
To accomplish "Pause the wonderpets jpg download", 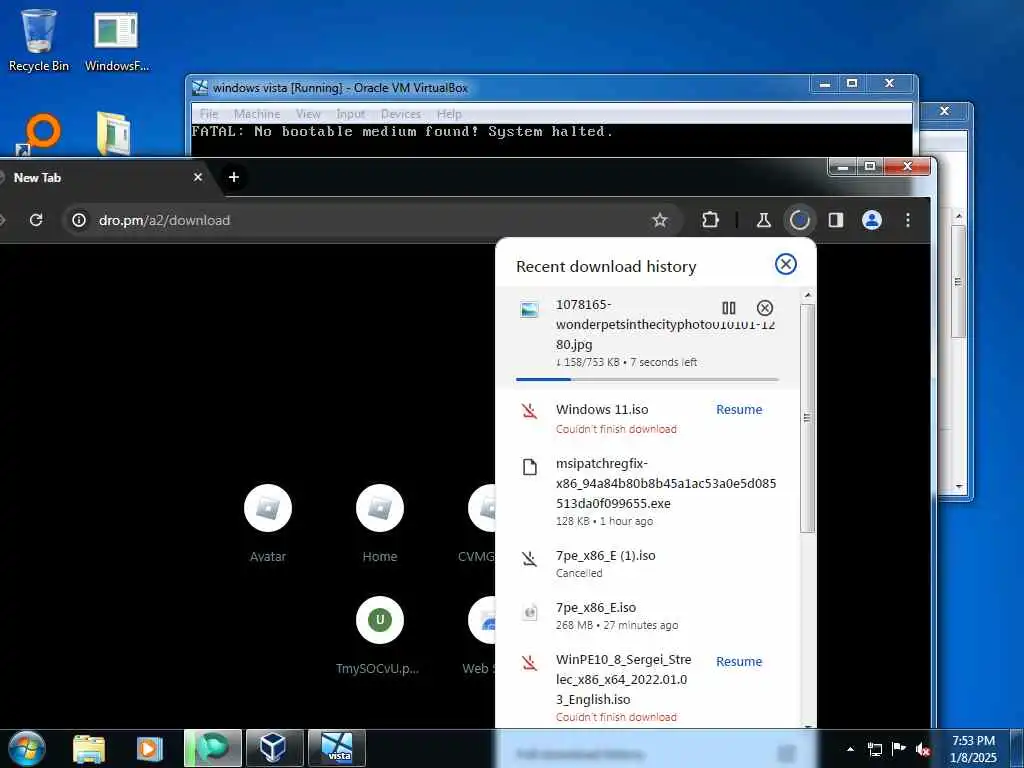I will 729,308.
